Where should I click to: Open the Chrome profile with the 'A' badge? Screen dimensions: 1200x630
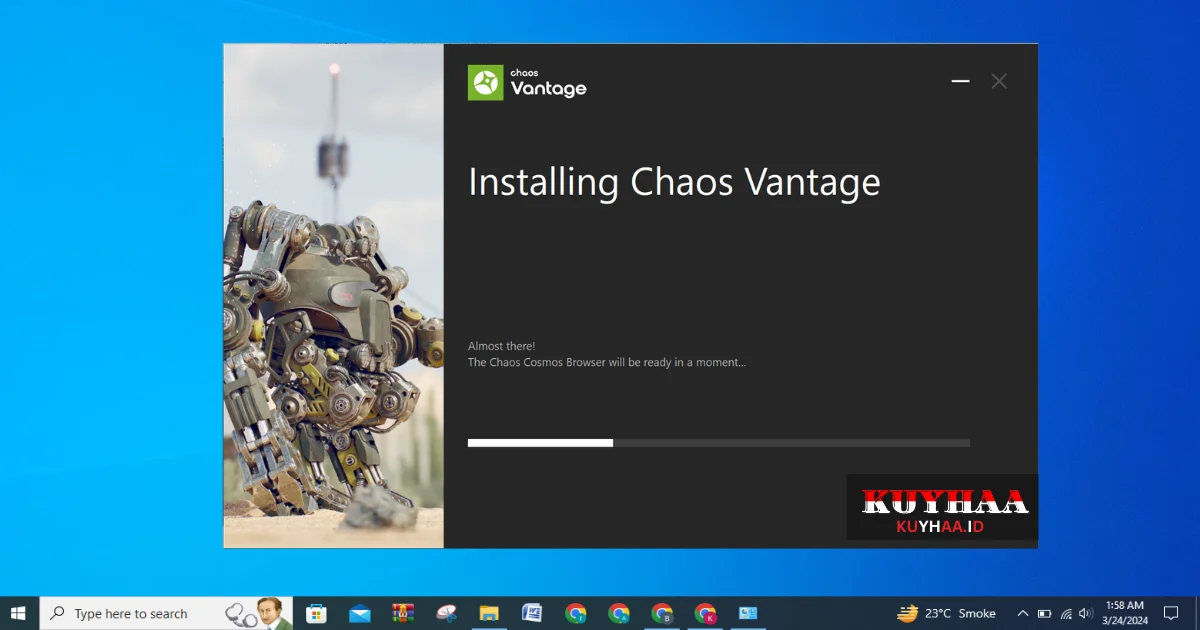tap(619, 613)
